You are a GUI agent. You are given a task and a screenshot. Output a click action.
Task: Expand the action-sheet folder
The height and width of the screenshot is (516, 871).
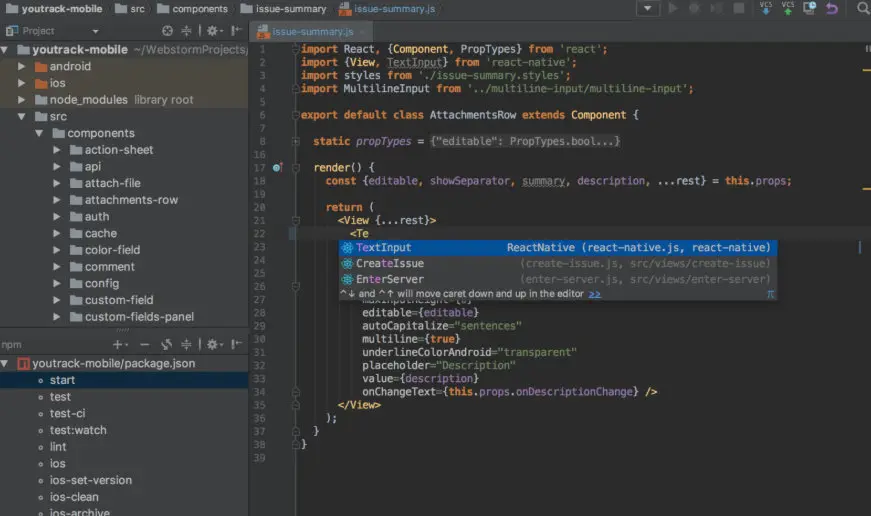(x=57, y=150)
